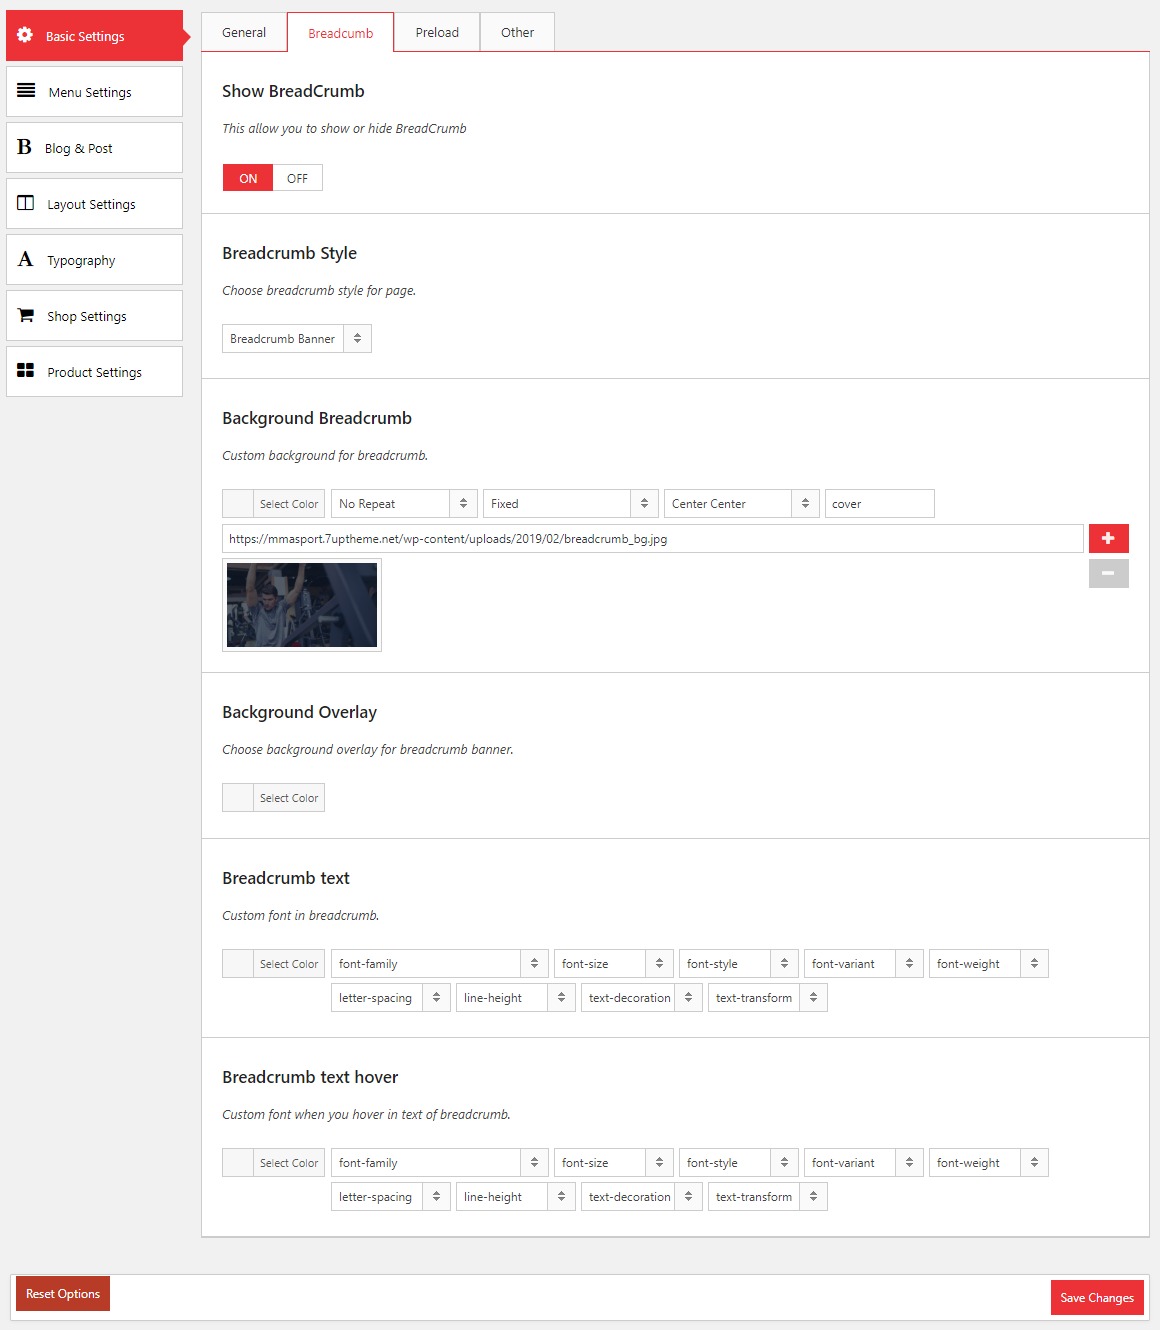The height and width of the screenshot is (1330, 1160).
Task: Click the Blog & Post bold B icon
Action: [x=25, y=147]
